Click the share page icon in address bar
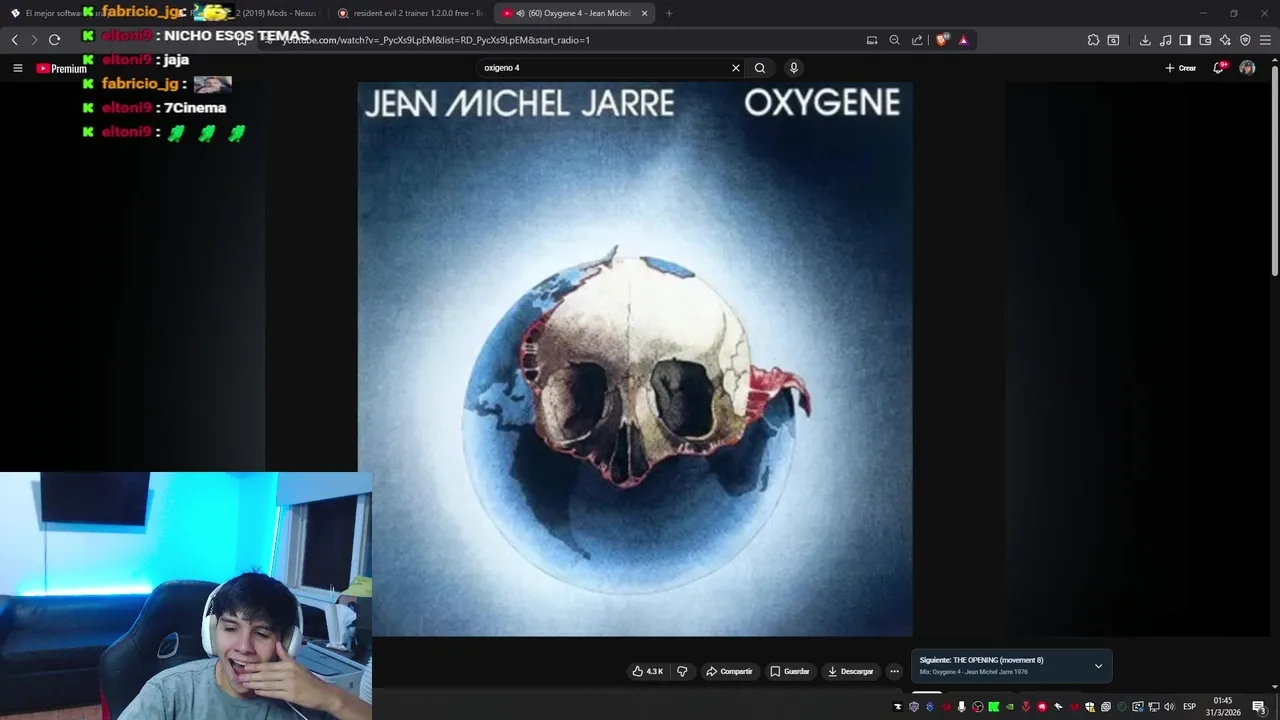 [917, 40]
